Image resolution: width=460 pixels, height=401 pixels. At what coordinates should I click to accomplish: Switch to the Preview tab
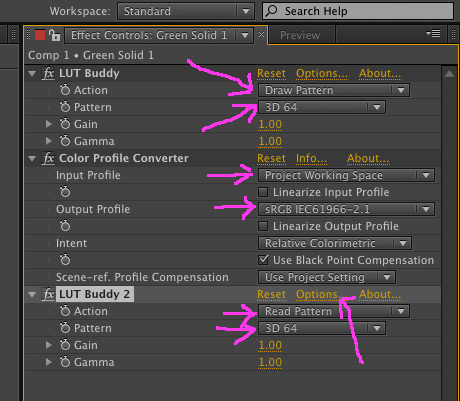pos(300,35)
